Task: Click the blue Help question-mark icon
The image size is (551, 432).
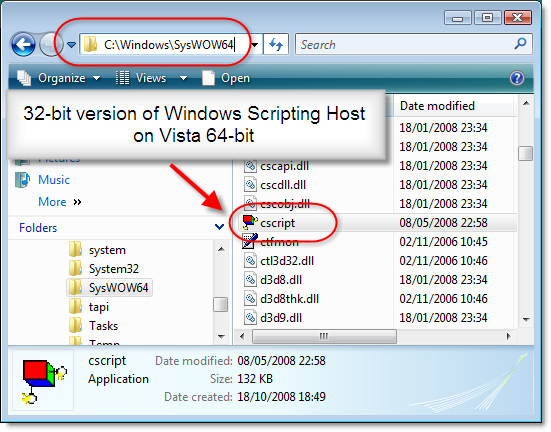Action: (x=517, y=78)
